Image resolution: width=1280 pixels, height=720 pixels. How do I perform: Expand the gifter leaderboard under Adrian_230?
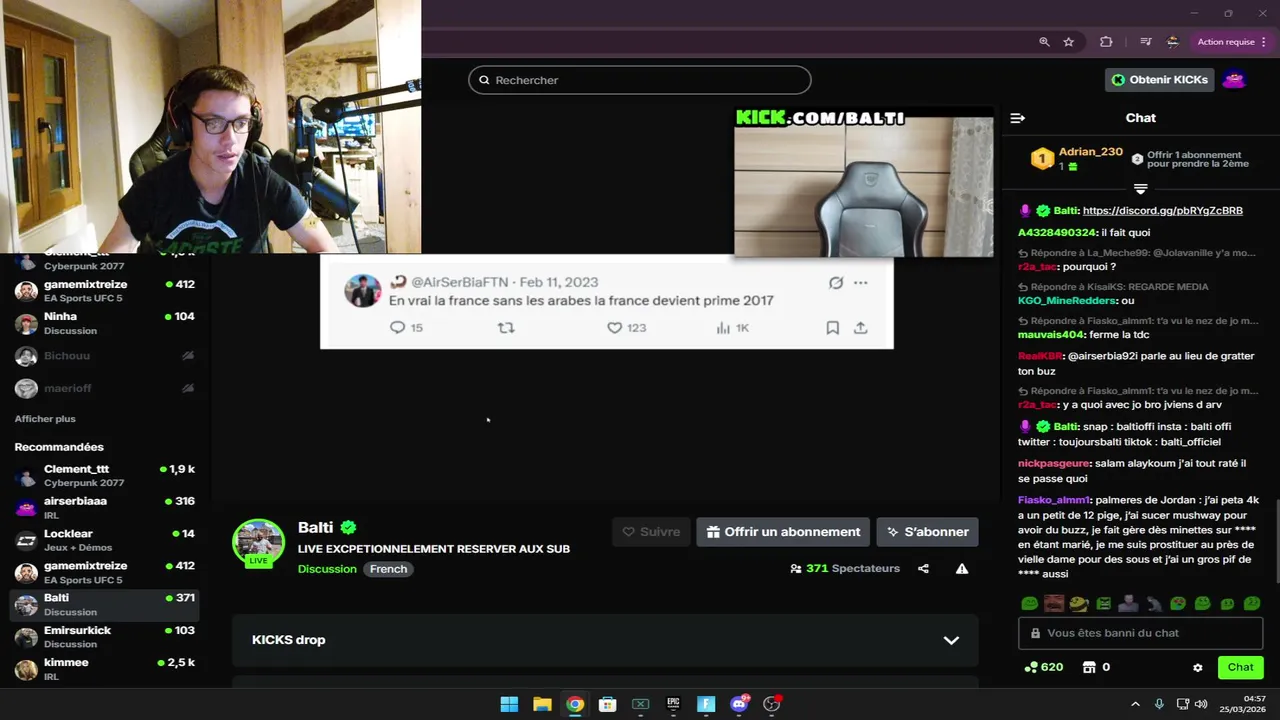pyautogui.click(x=1140, y=189)
